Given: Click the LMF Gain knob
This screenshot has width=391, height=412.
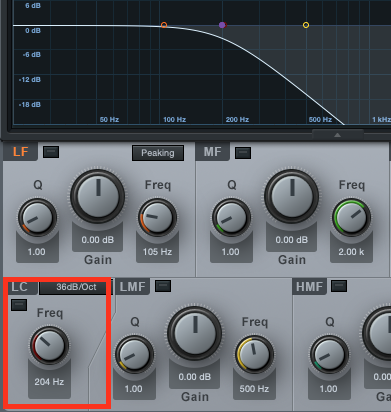Looking at the screenshot, I should [195, 333].
